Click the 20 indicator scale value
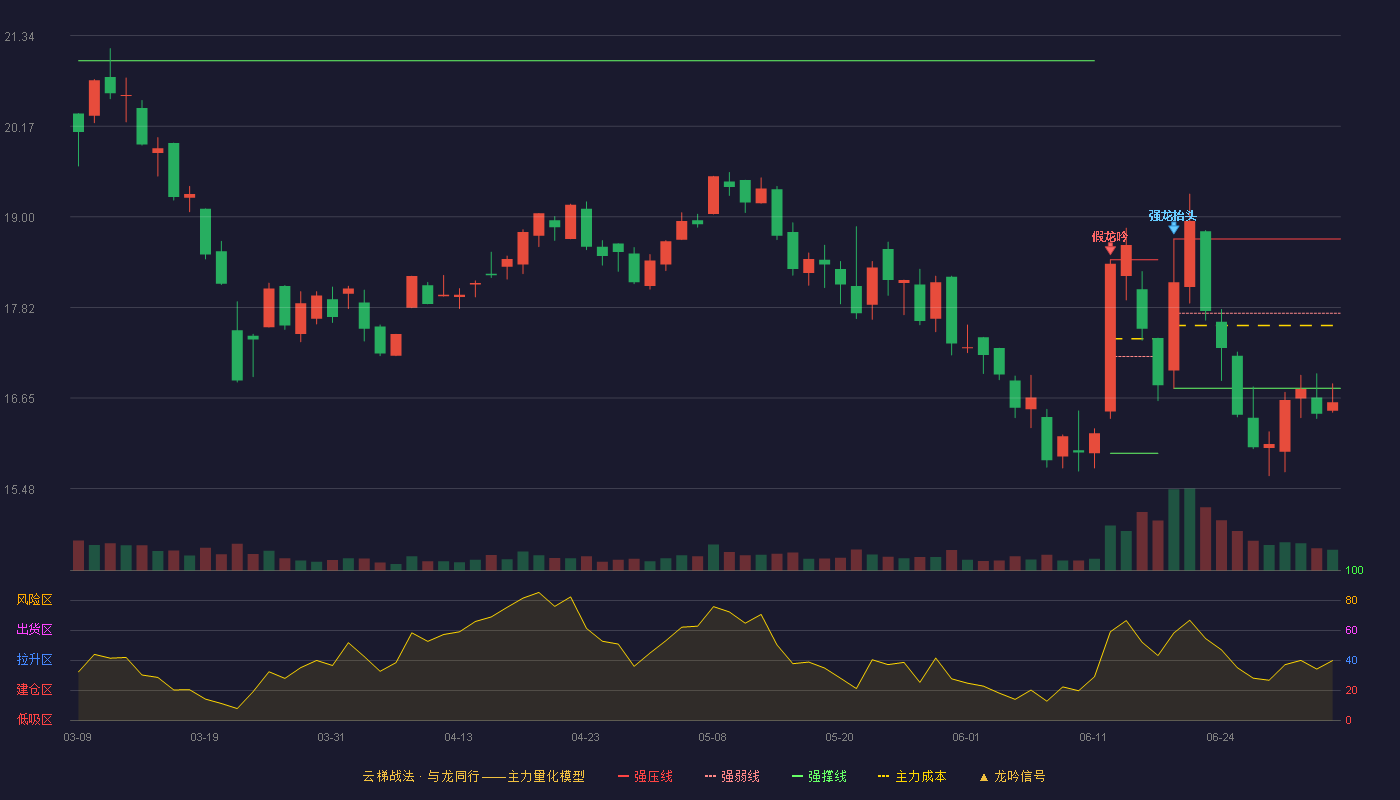This screenshot has height=800, width=1400. 1351,690
